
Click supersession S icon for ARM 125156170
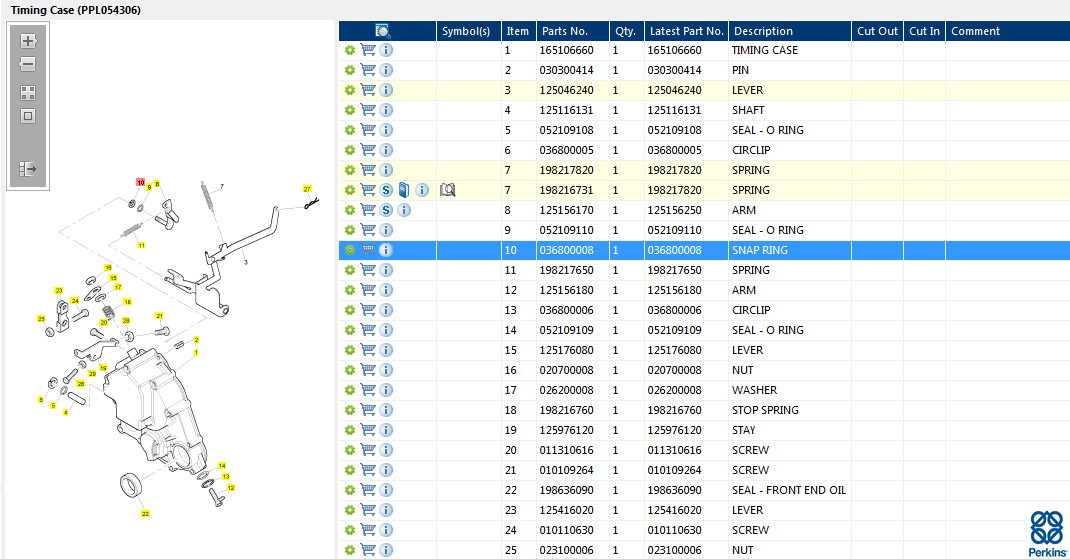tap(386, 210)
